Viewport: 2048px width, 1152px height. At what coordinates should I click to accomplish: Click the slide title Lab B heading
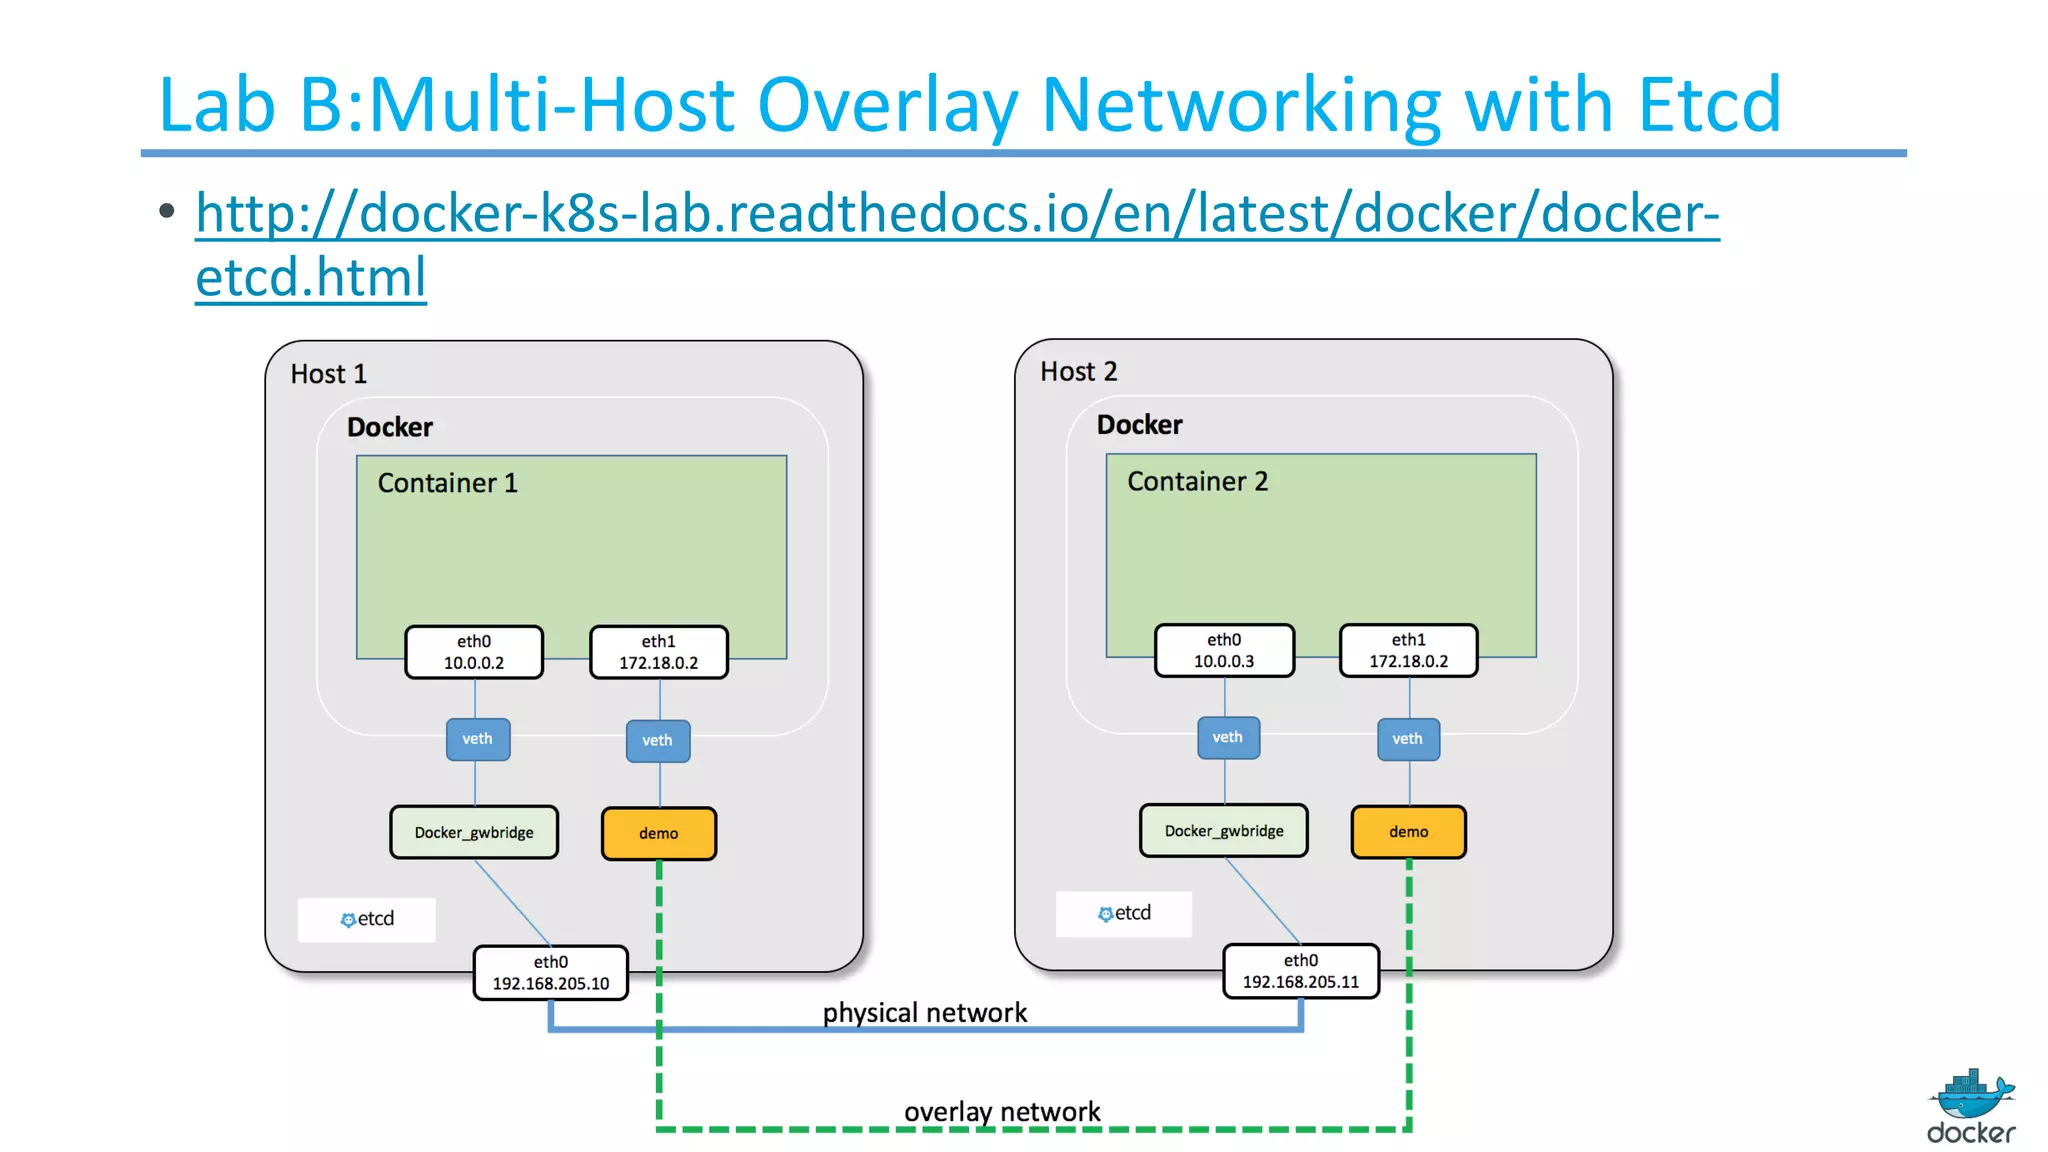tap(968, 104)
